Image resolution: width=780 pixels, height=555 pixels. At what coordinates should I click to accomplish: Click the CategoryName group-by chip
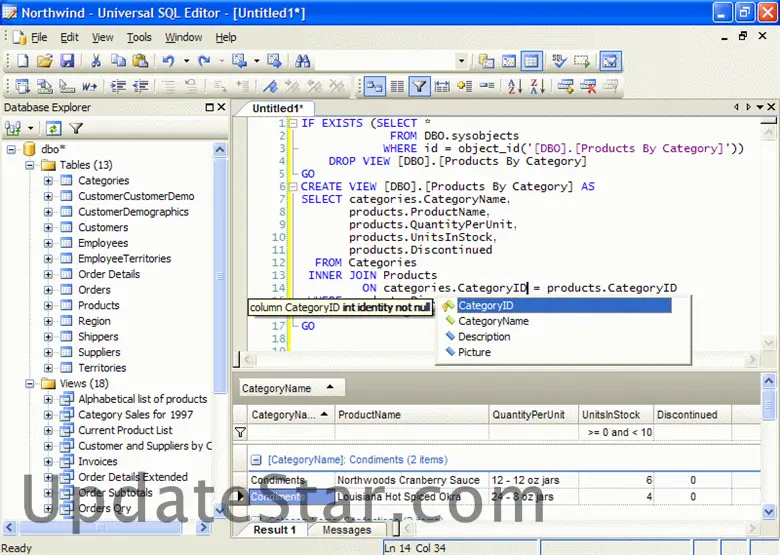(290, 388)
